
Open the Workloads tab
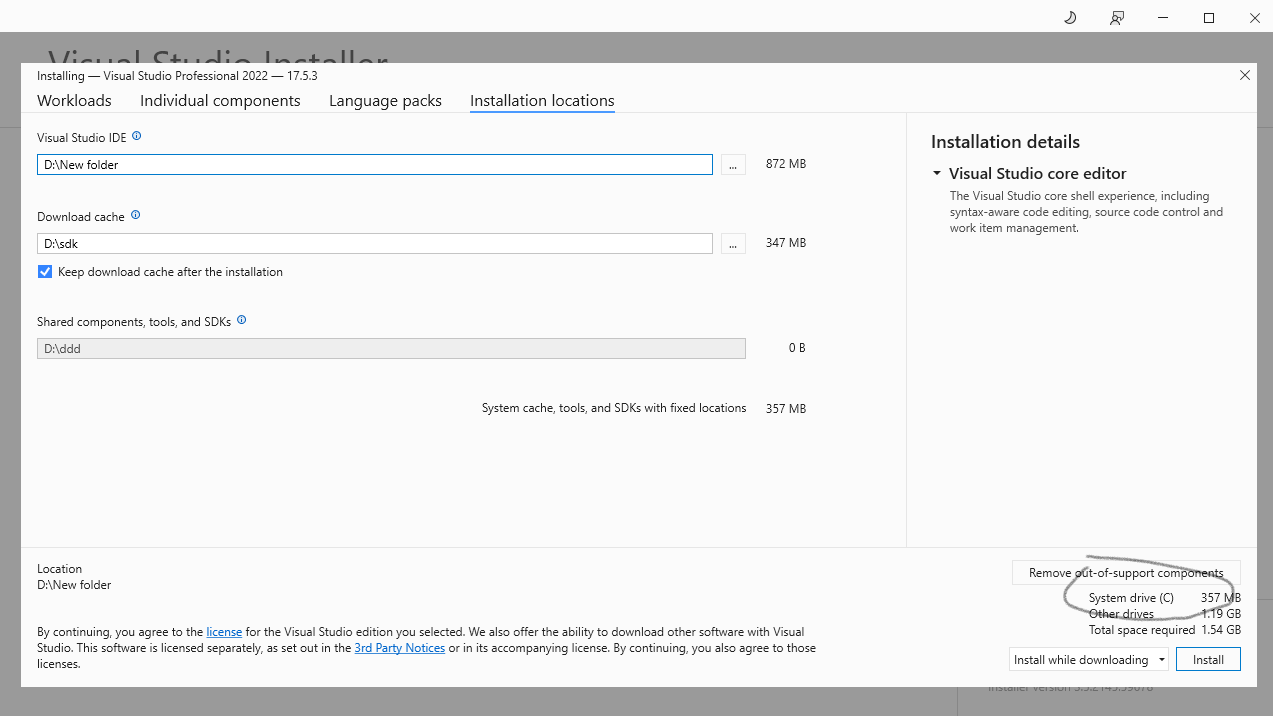coord(74,101)
